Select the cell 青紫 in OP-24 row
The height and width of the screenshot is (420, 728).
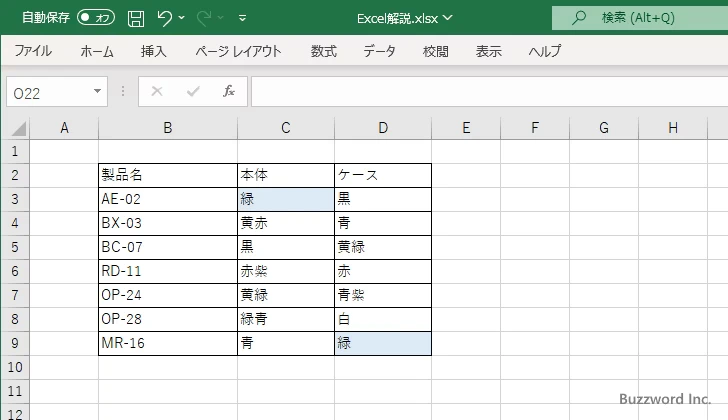(x=383, y=296)
